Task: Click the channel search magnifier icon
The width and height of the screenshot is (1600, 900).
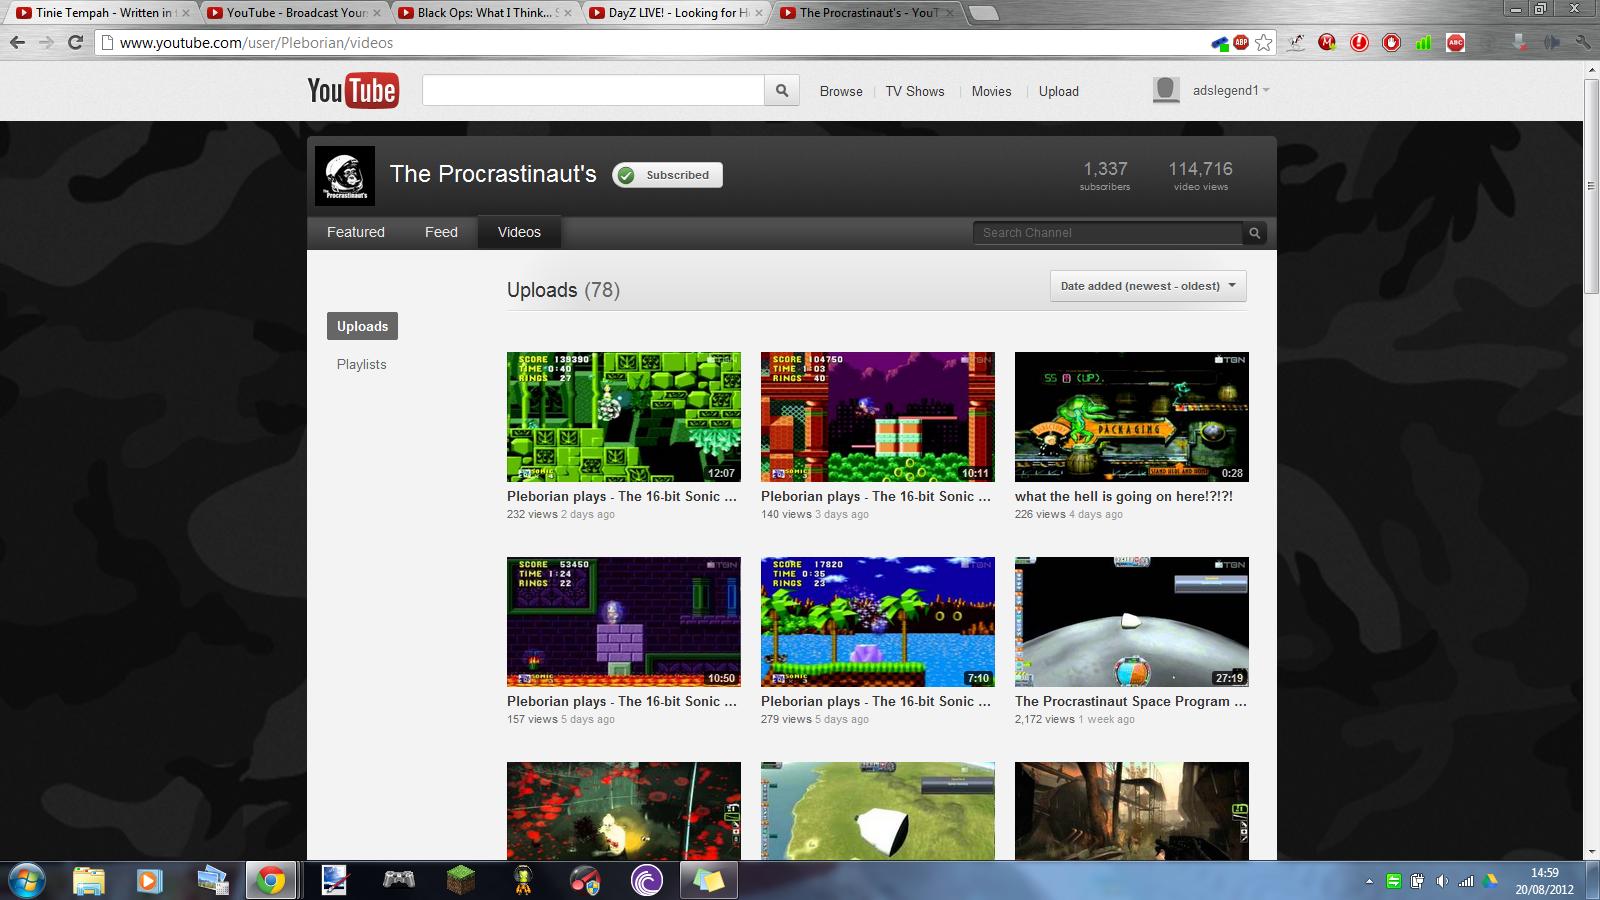Action: click(1254, 233)
